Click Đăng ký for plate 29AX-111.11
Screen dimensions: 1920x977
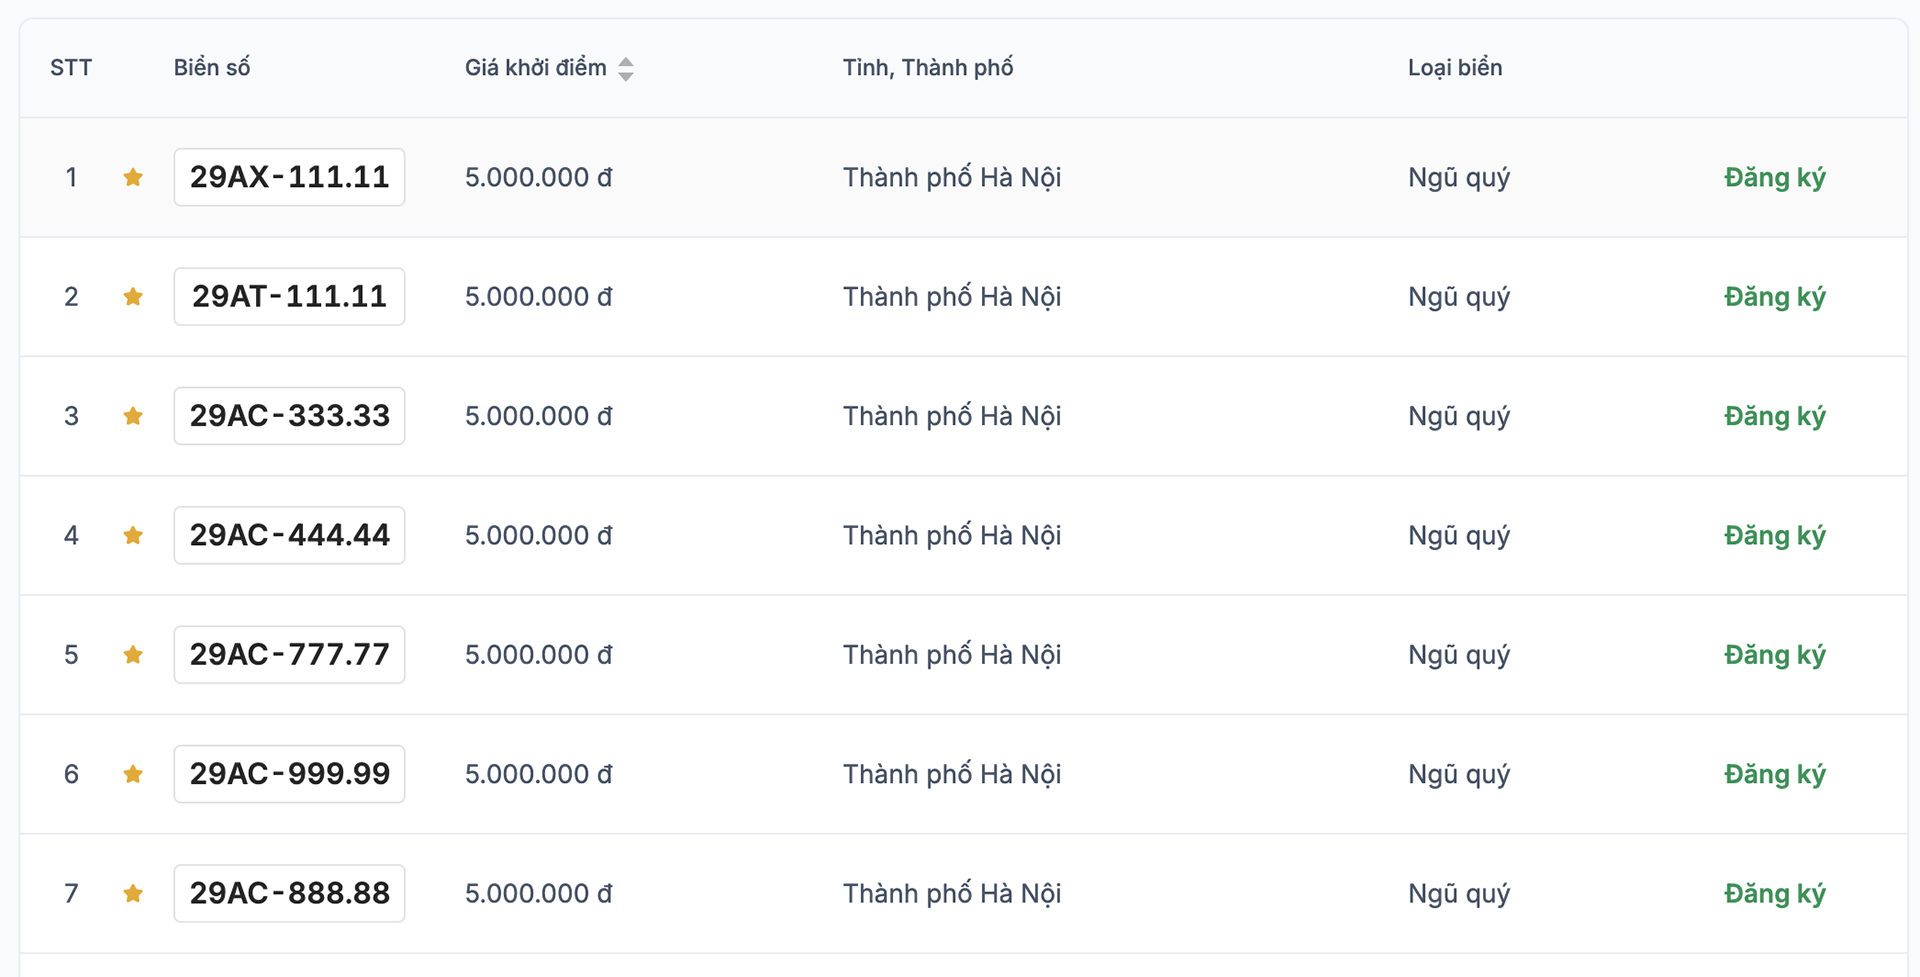pyautogui.click(x=1774, y=178)
